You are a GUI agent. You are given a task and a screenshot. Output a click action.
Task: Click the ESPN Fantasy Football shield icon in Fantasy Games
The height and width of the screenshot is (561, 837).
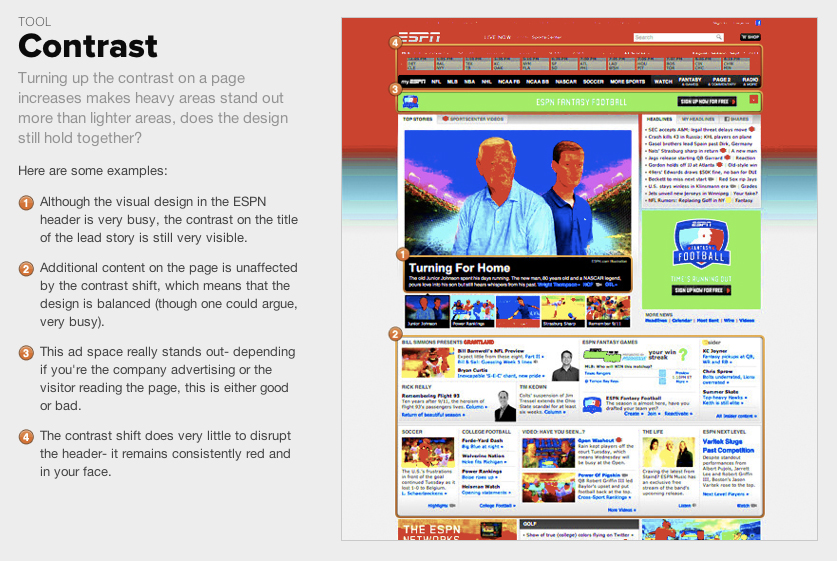point(591,405)
